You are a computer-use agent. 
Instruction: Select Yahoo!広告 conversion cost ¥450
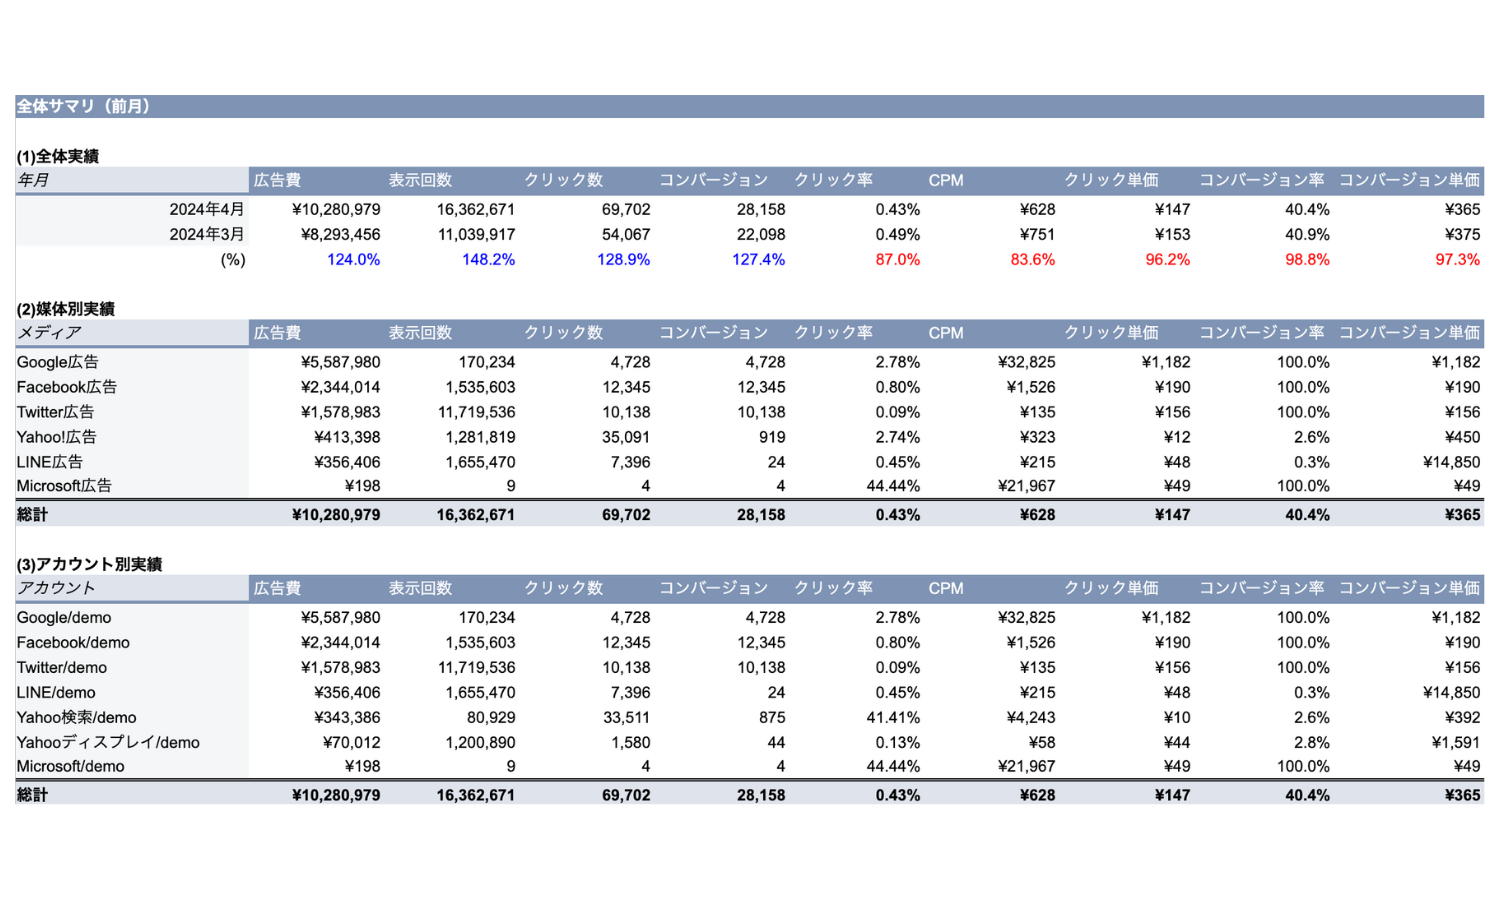point(1462,437)
